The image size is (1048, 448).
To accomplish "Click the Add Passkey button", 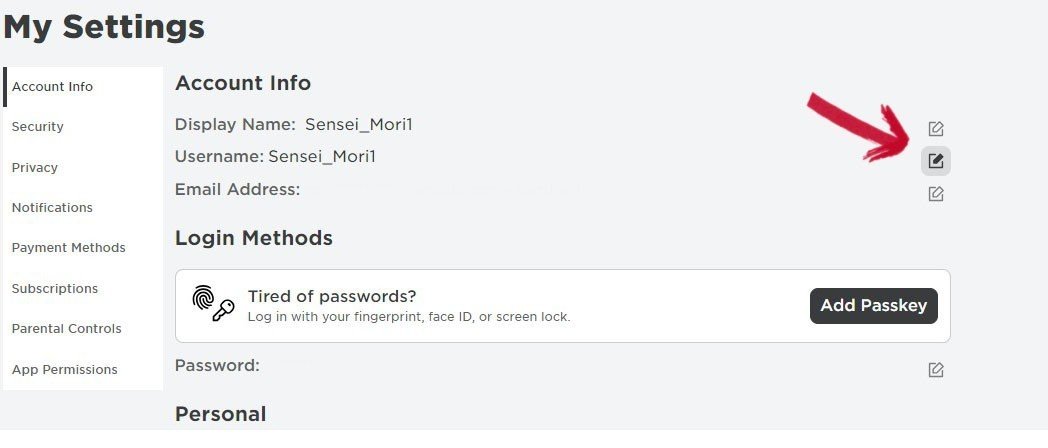I will point(874,306).
